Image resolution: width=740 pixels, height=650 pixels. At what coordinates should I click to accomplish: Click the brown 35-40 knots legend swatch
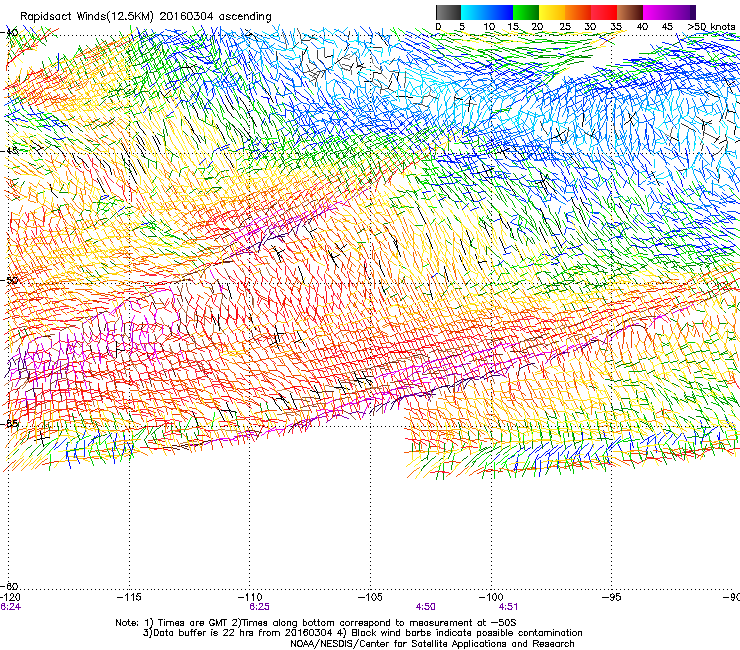click(630, 12)
